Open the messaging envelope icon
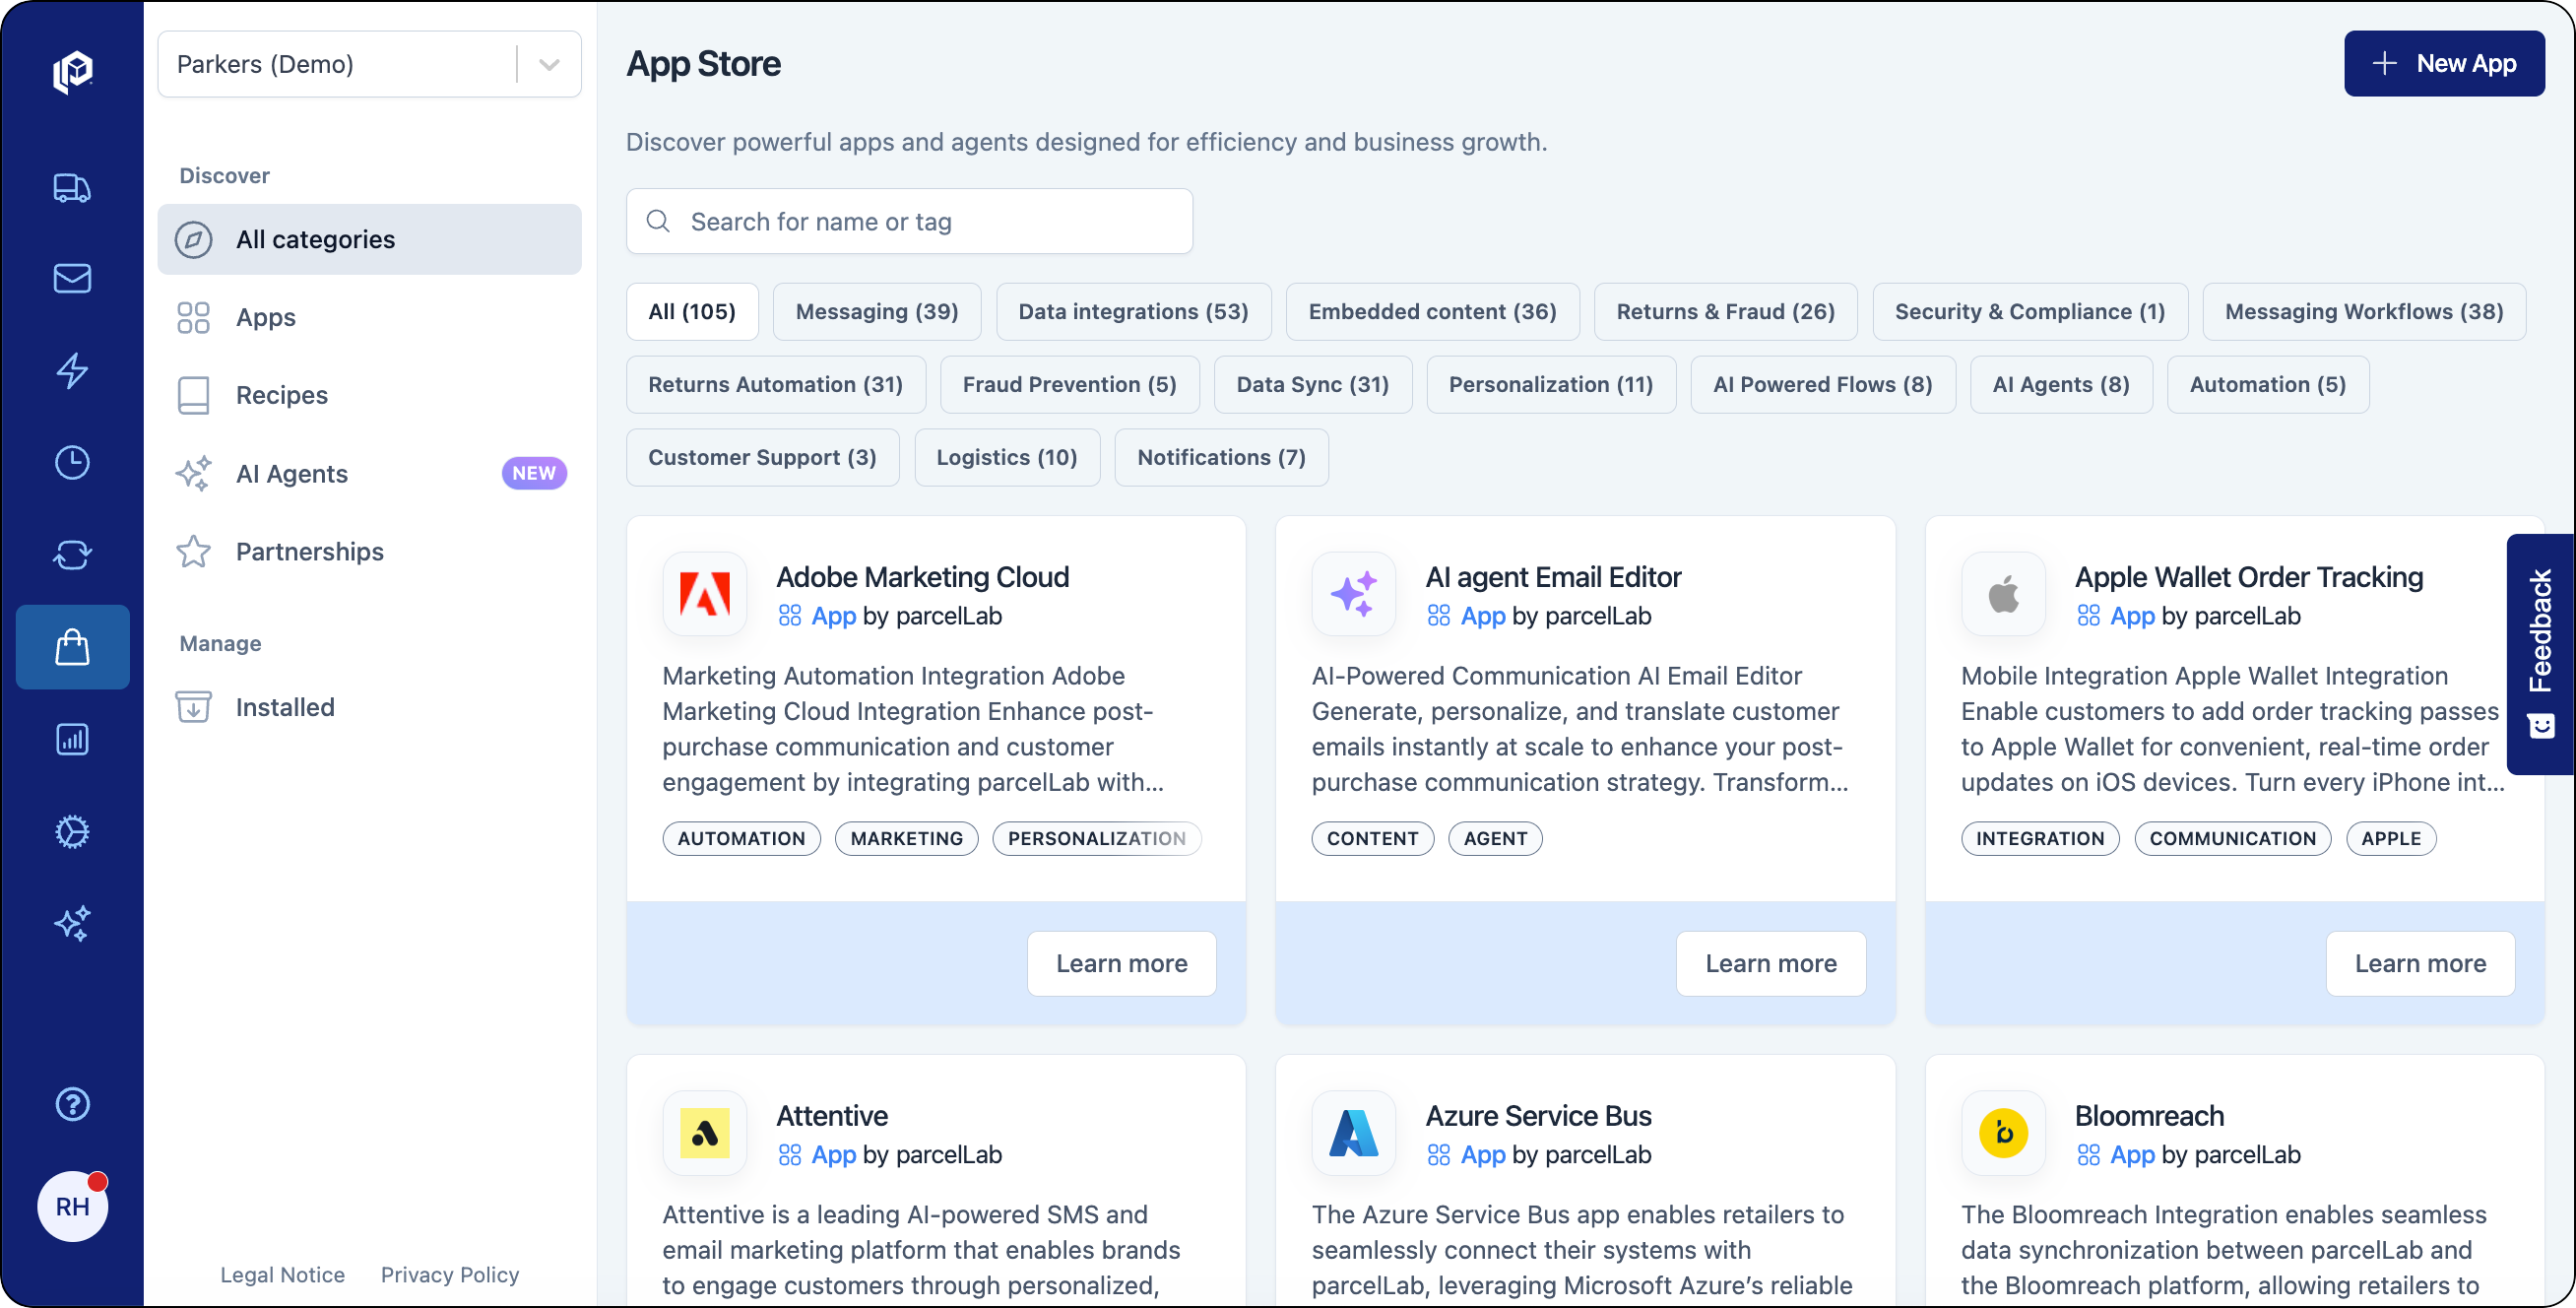This screenshot has width=2576, height=1308. point(71,279)
